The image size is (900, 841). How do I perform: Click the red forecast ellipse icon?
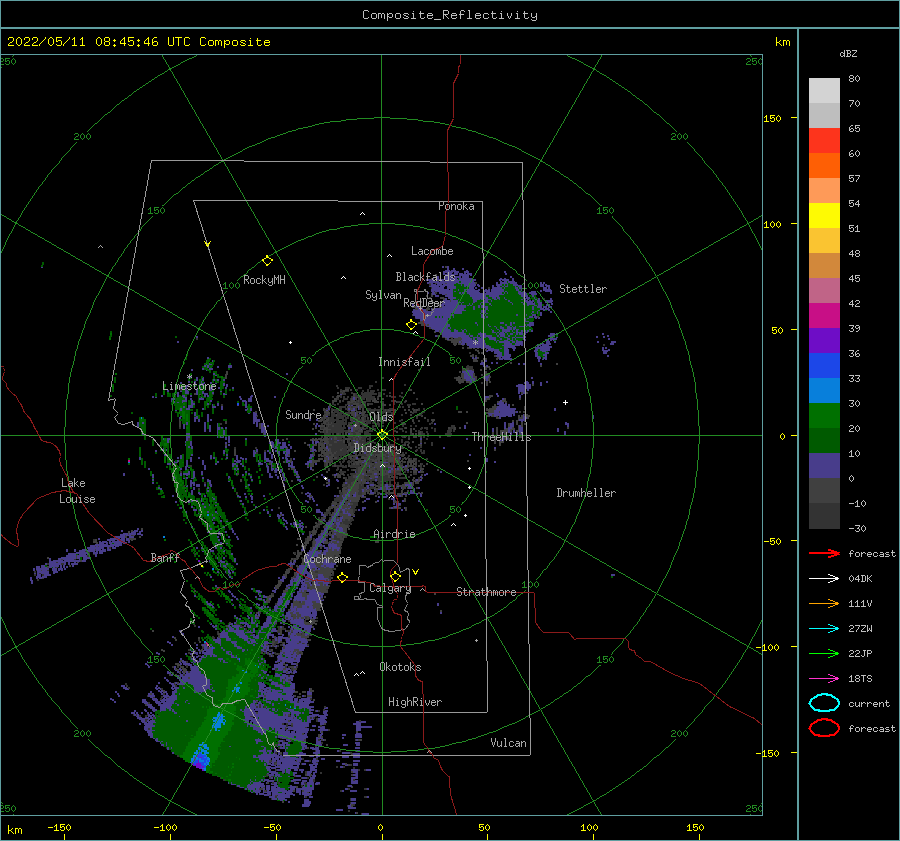point(824,728)
